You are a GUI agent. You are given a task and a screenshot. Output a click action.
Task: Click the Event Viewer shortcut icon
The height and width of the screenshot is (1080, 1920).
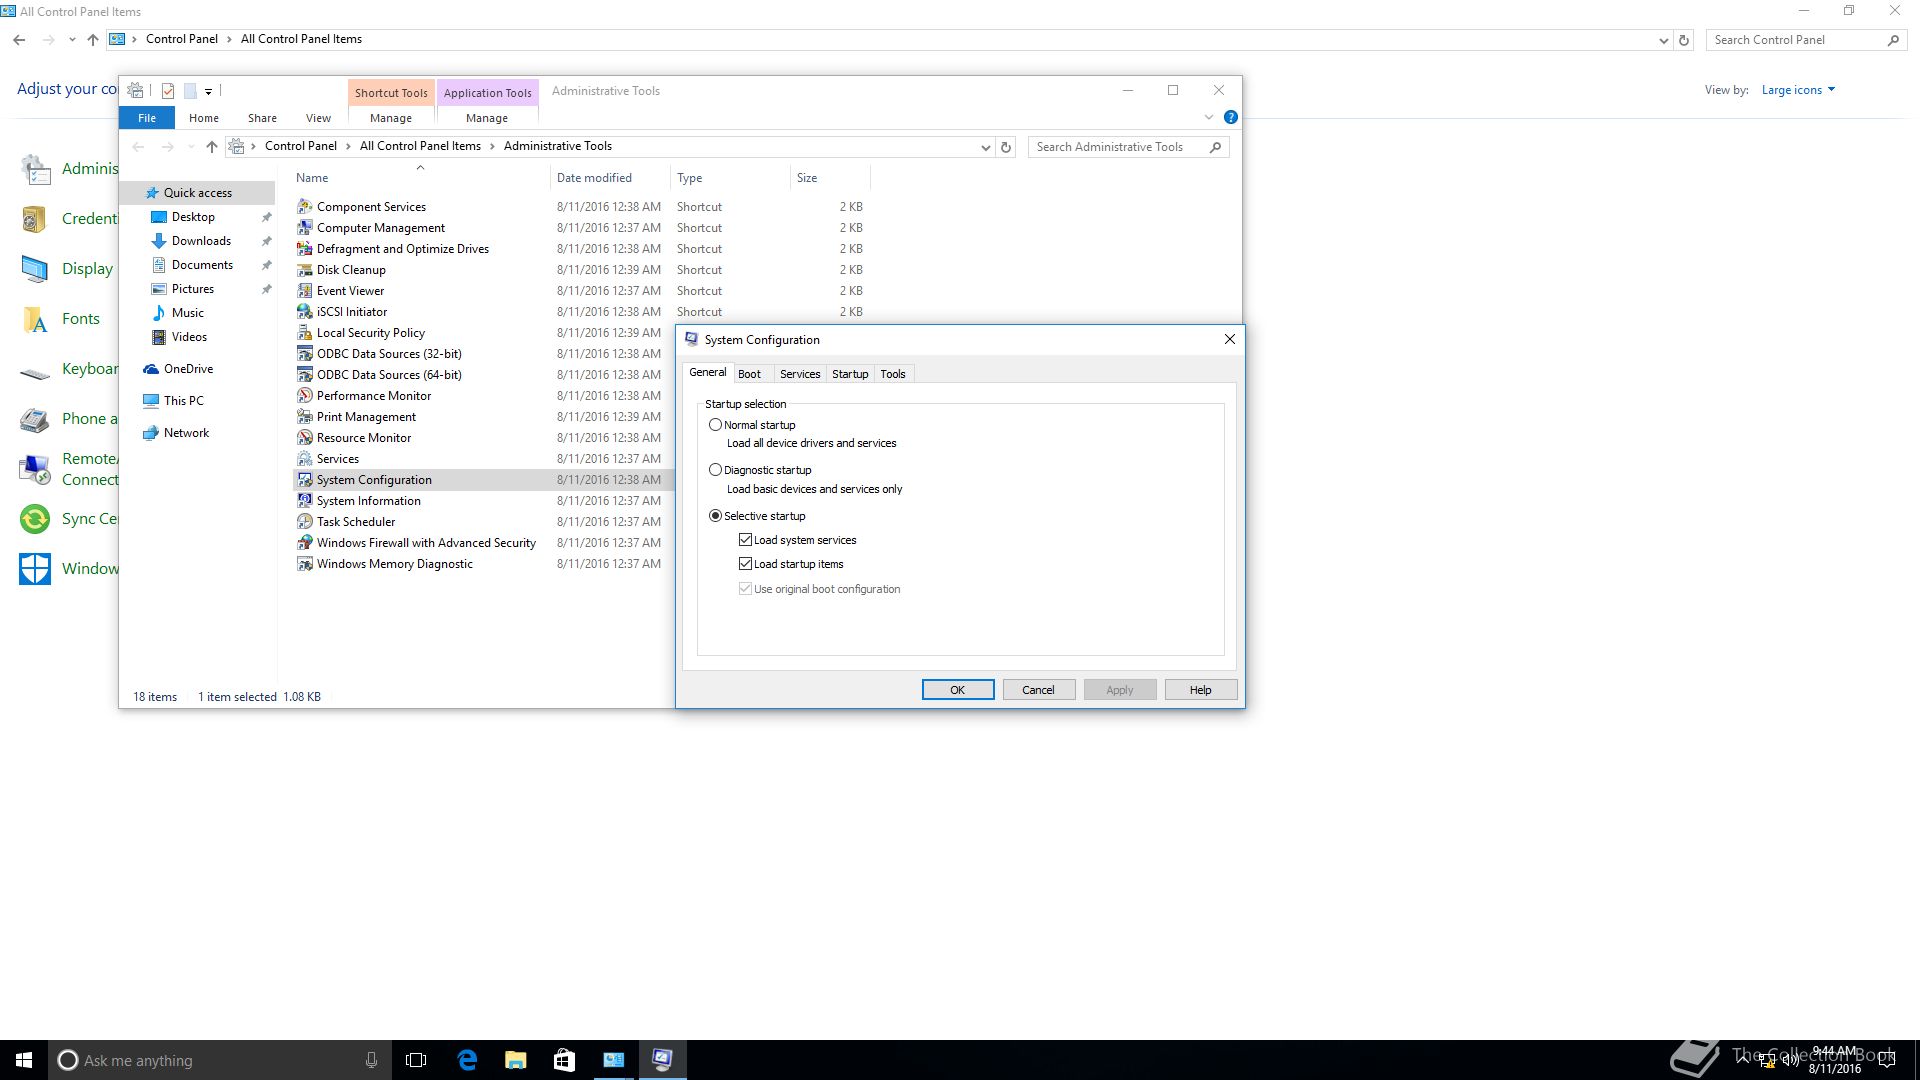(x=305, y=290)
